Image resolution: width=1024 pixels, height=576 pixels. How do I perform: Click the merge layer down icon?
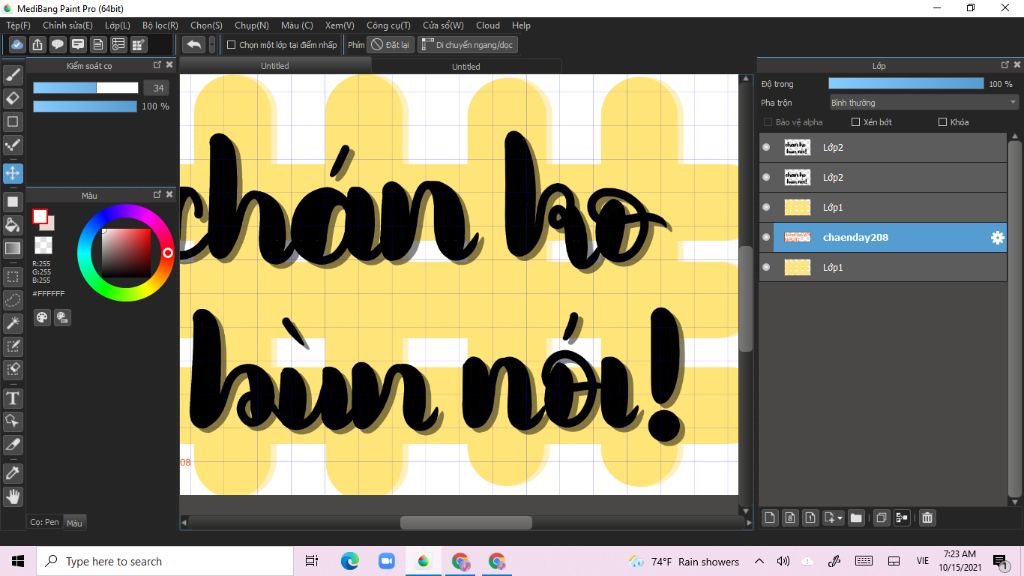pyautogui.click(x=902, y=518)
